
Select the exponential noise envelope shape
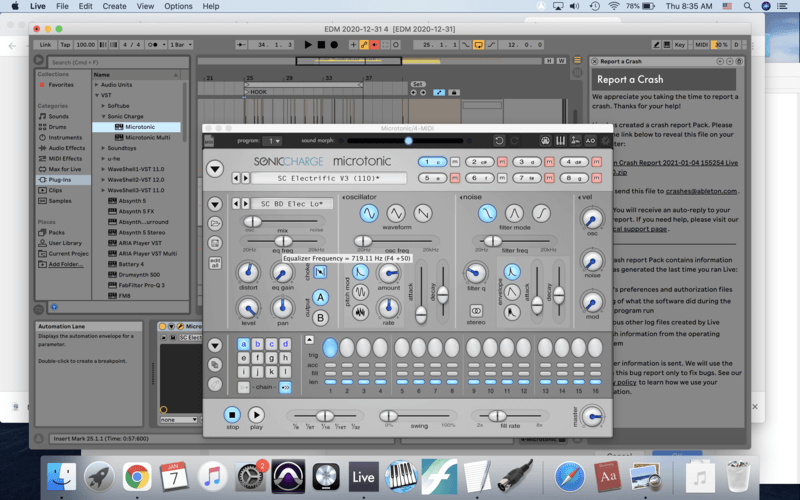click(x=512, y=272)
